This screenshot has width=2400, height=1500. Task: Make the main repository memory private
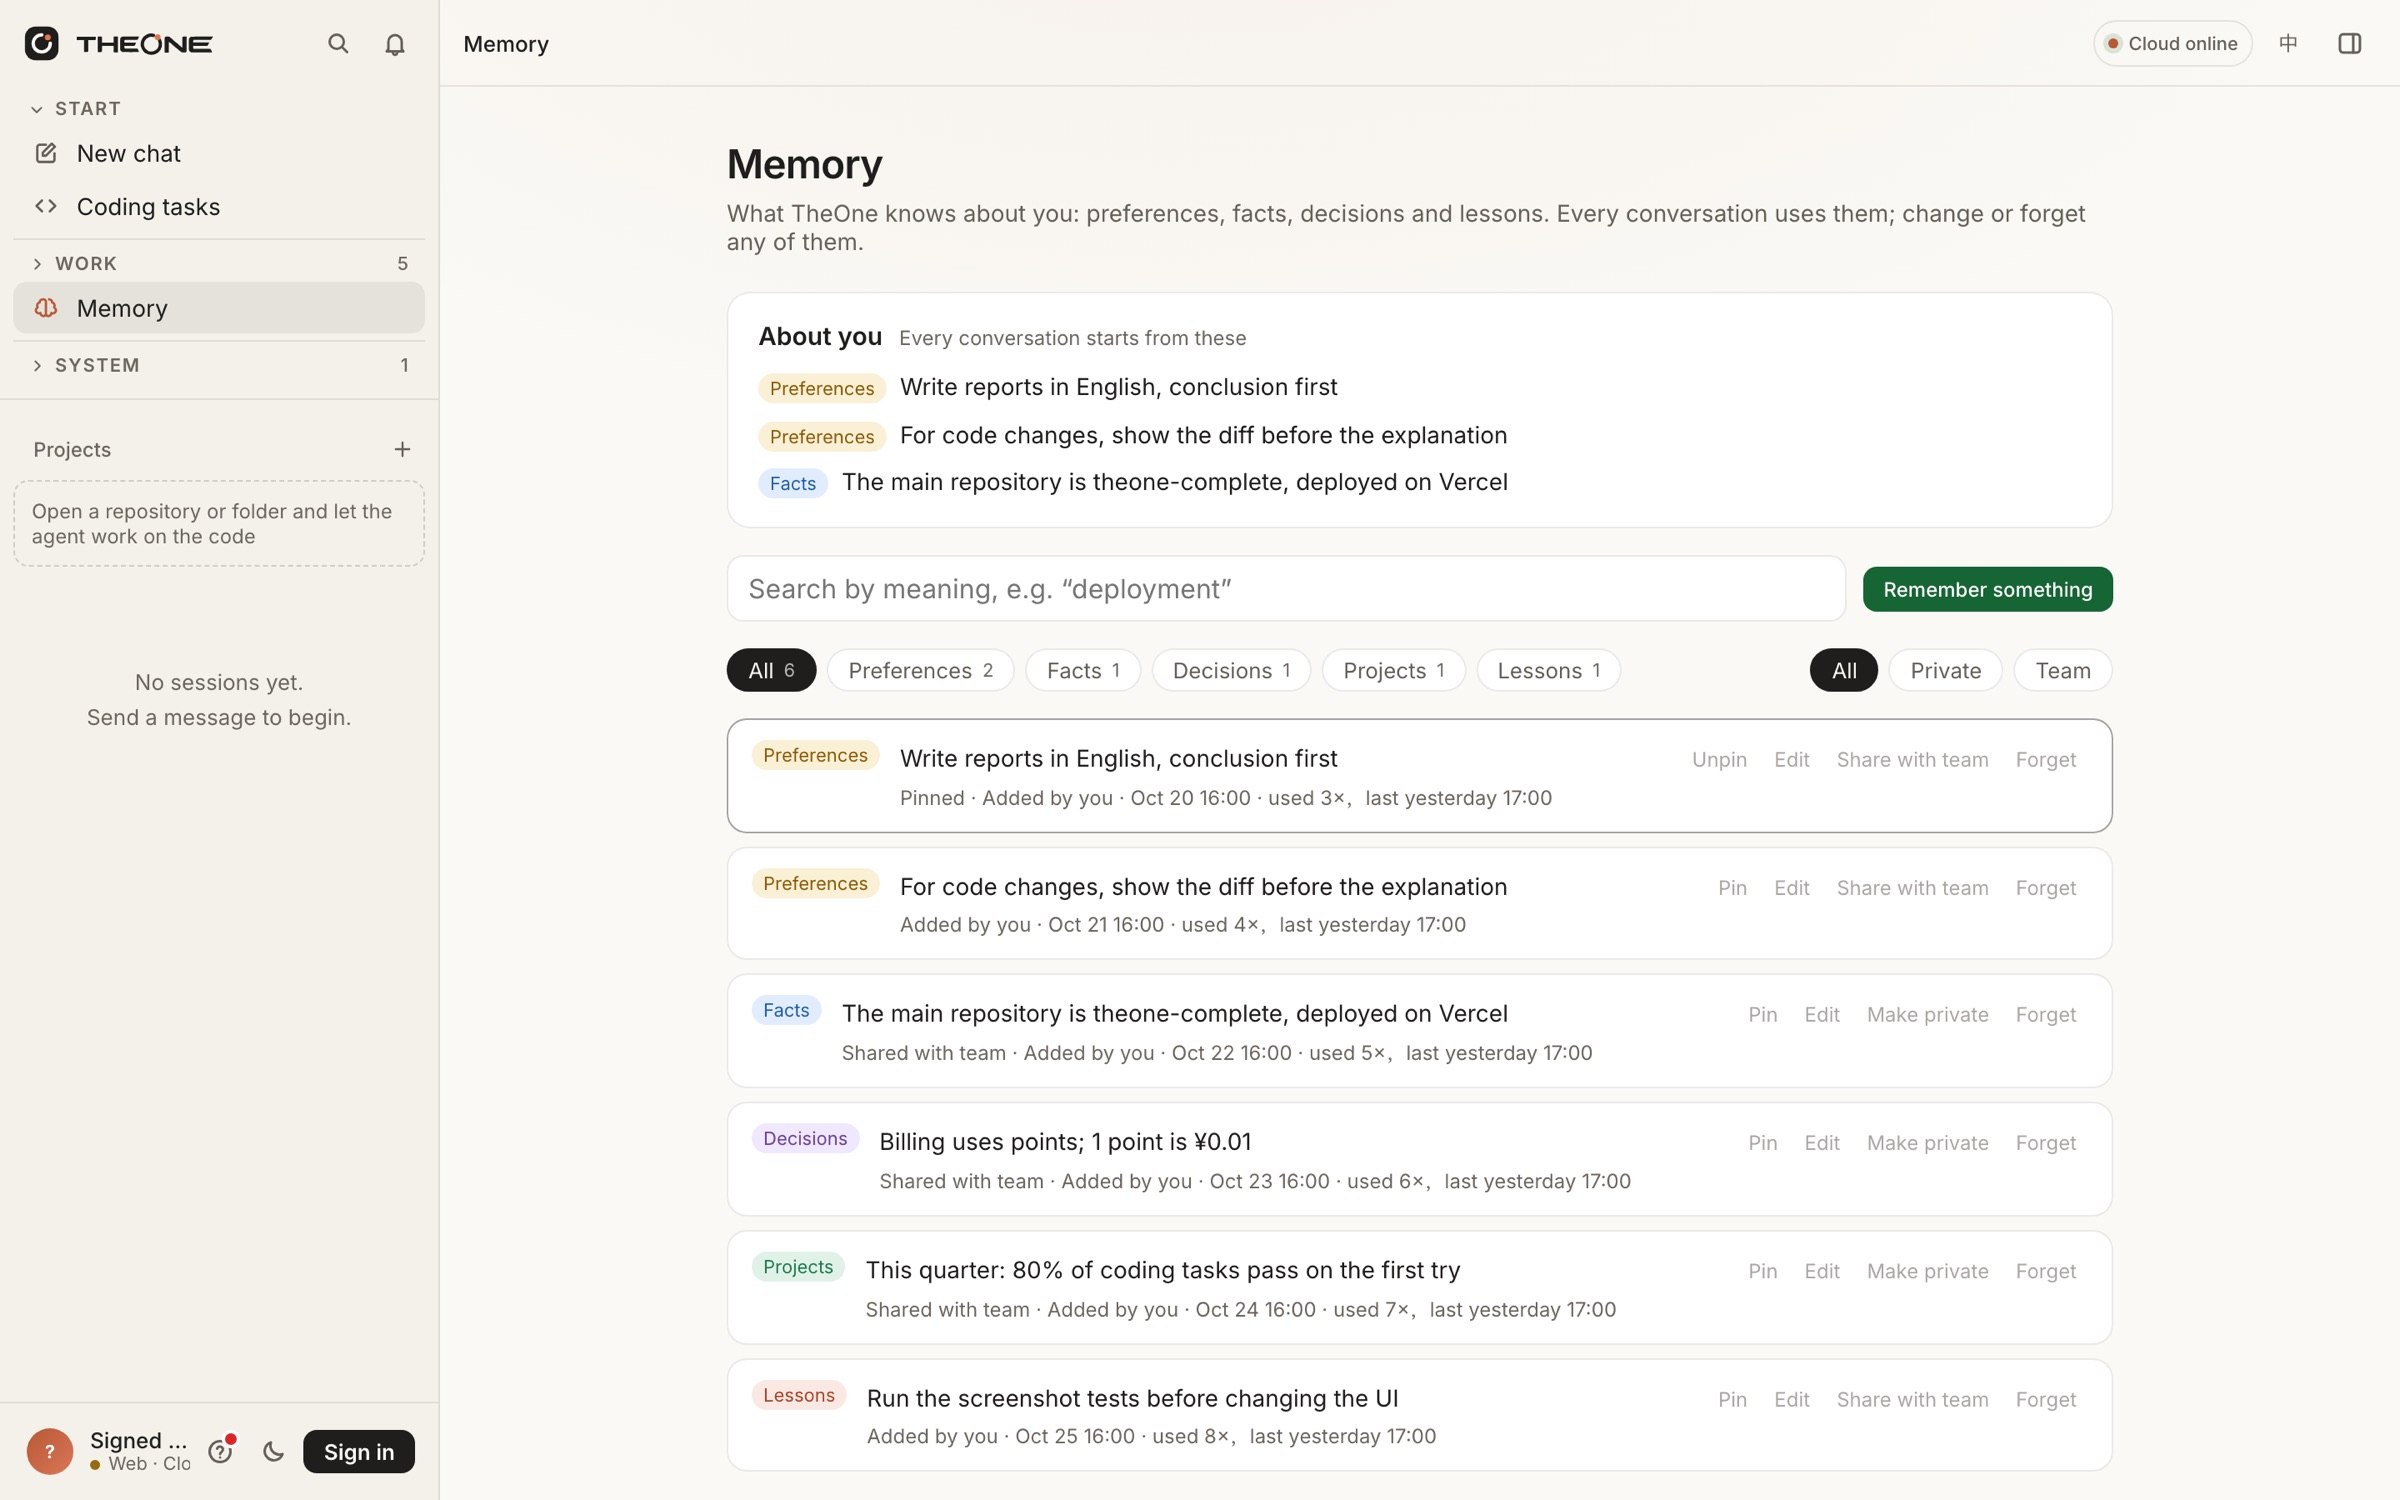click(x=1927, y=1014)
